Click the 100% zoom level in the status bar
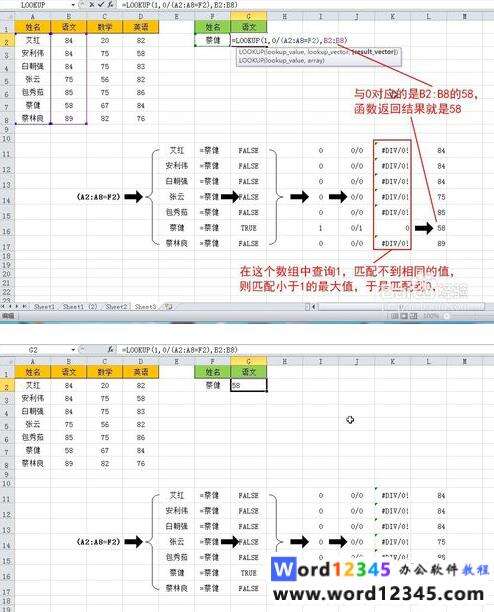Image resolution: width=494 pixels, height=612 pixels. tap(431, 316)
